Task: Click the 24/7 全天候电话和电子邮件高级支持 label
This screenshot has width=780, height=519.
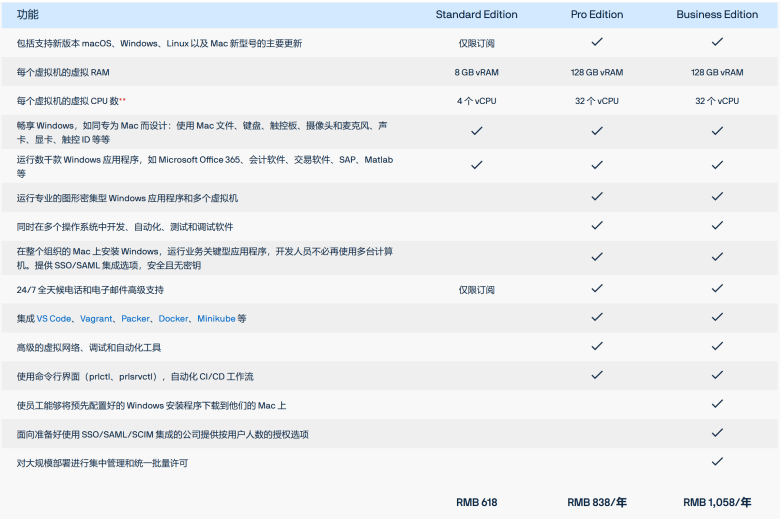Action: [x=90, y=290]
